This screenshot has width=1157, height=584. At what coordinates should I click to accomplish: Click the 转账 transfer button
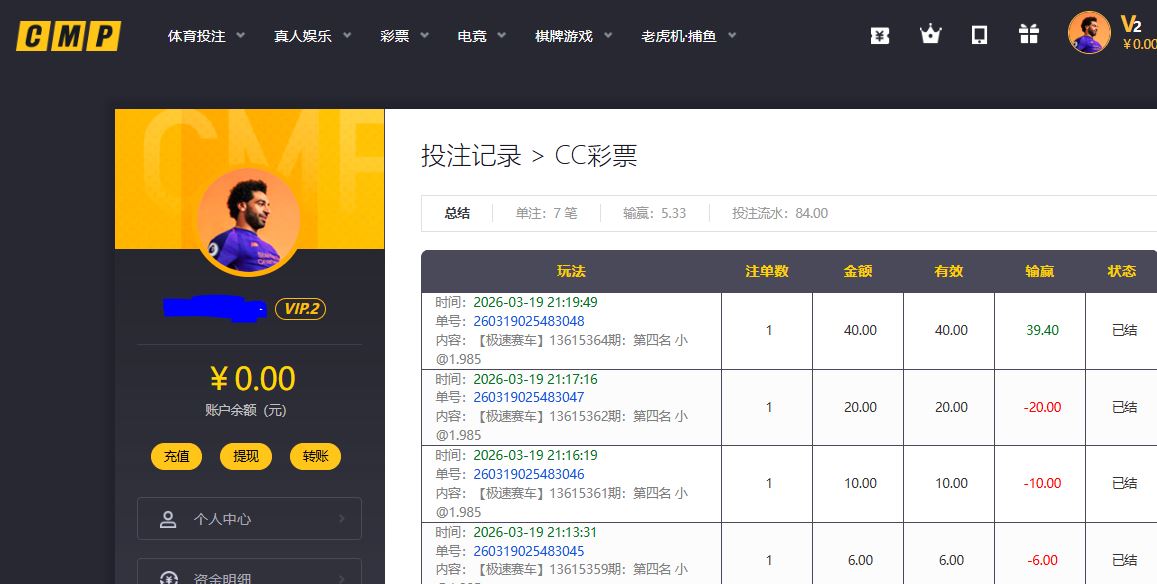[315, 456]
